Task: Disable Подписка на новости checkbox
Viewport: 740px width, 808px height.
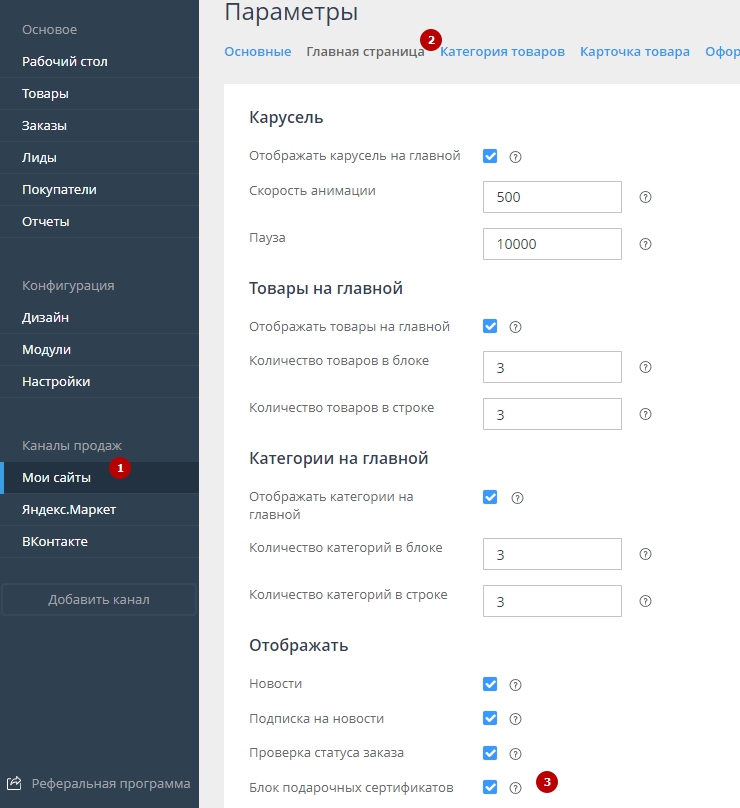Action: pos(490,718)
